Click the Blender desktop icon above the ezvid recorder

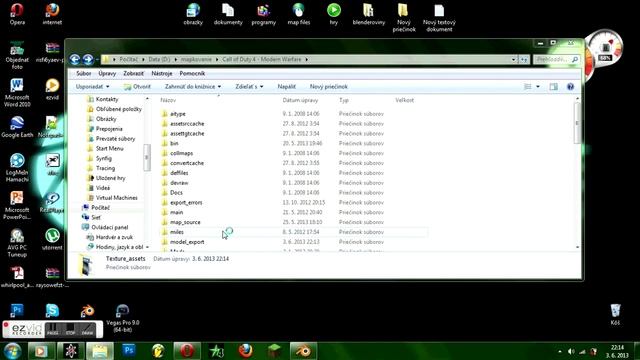[x=87, y=311]
